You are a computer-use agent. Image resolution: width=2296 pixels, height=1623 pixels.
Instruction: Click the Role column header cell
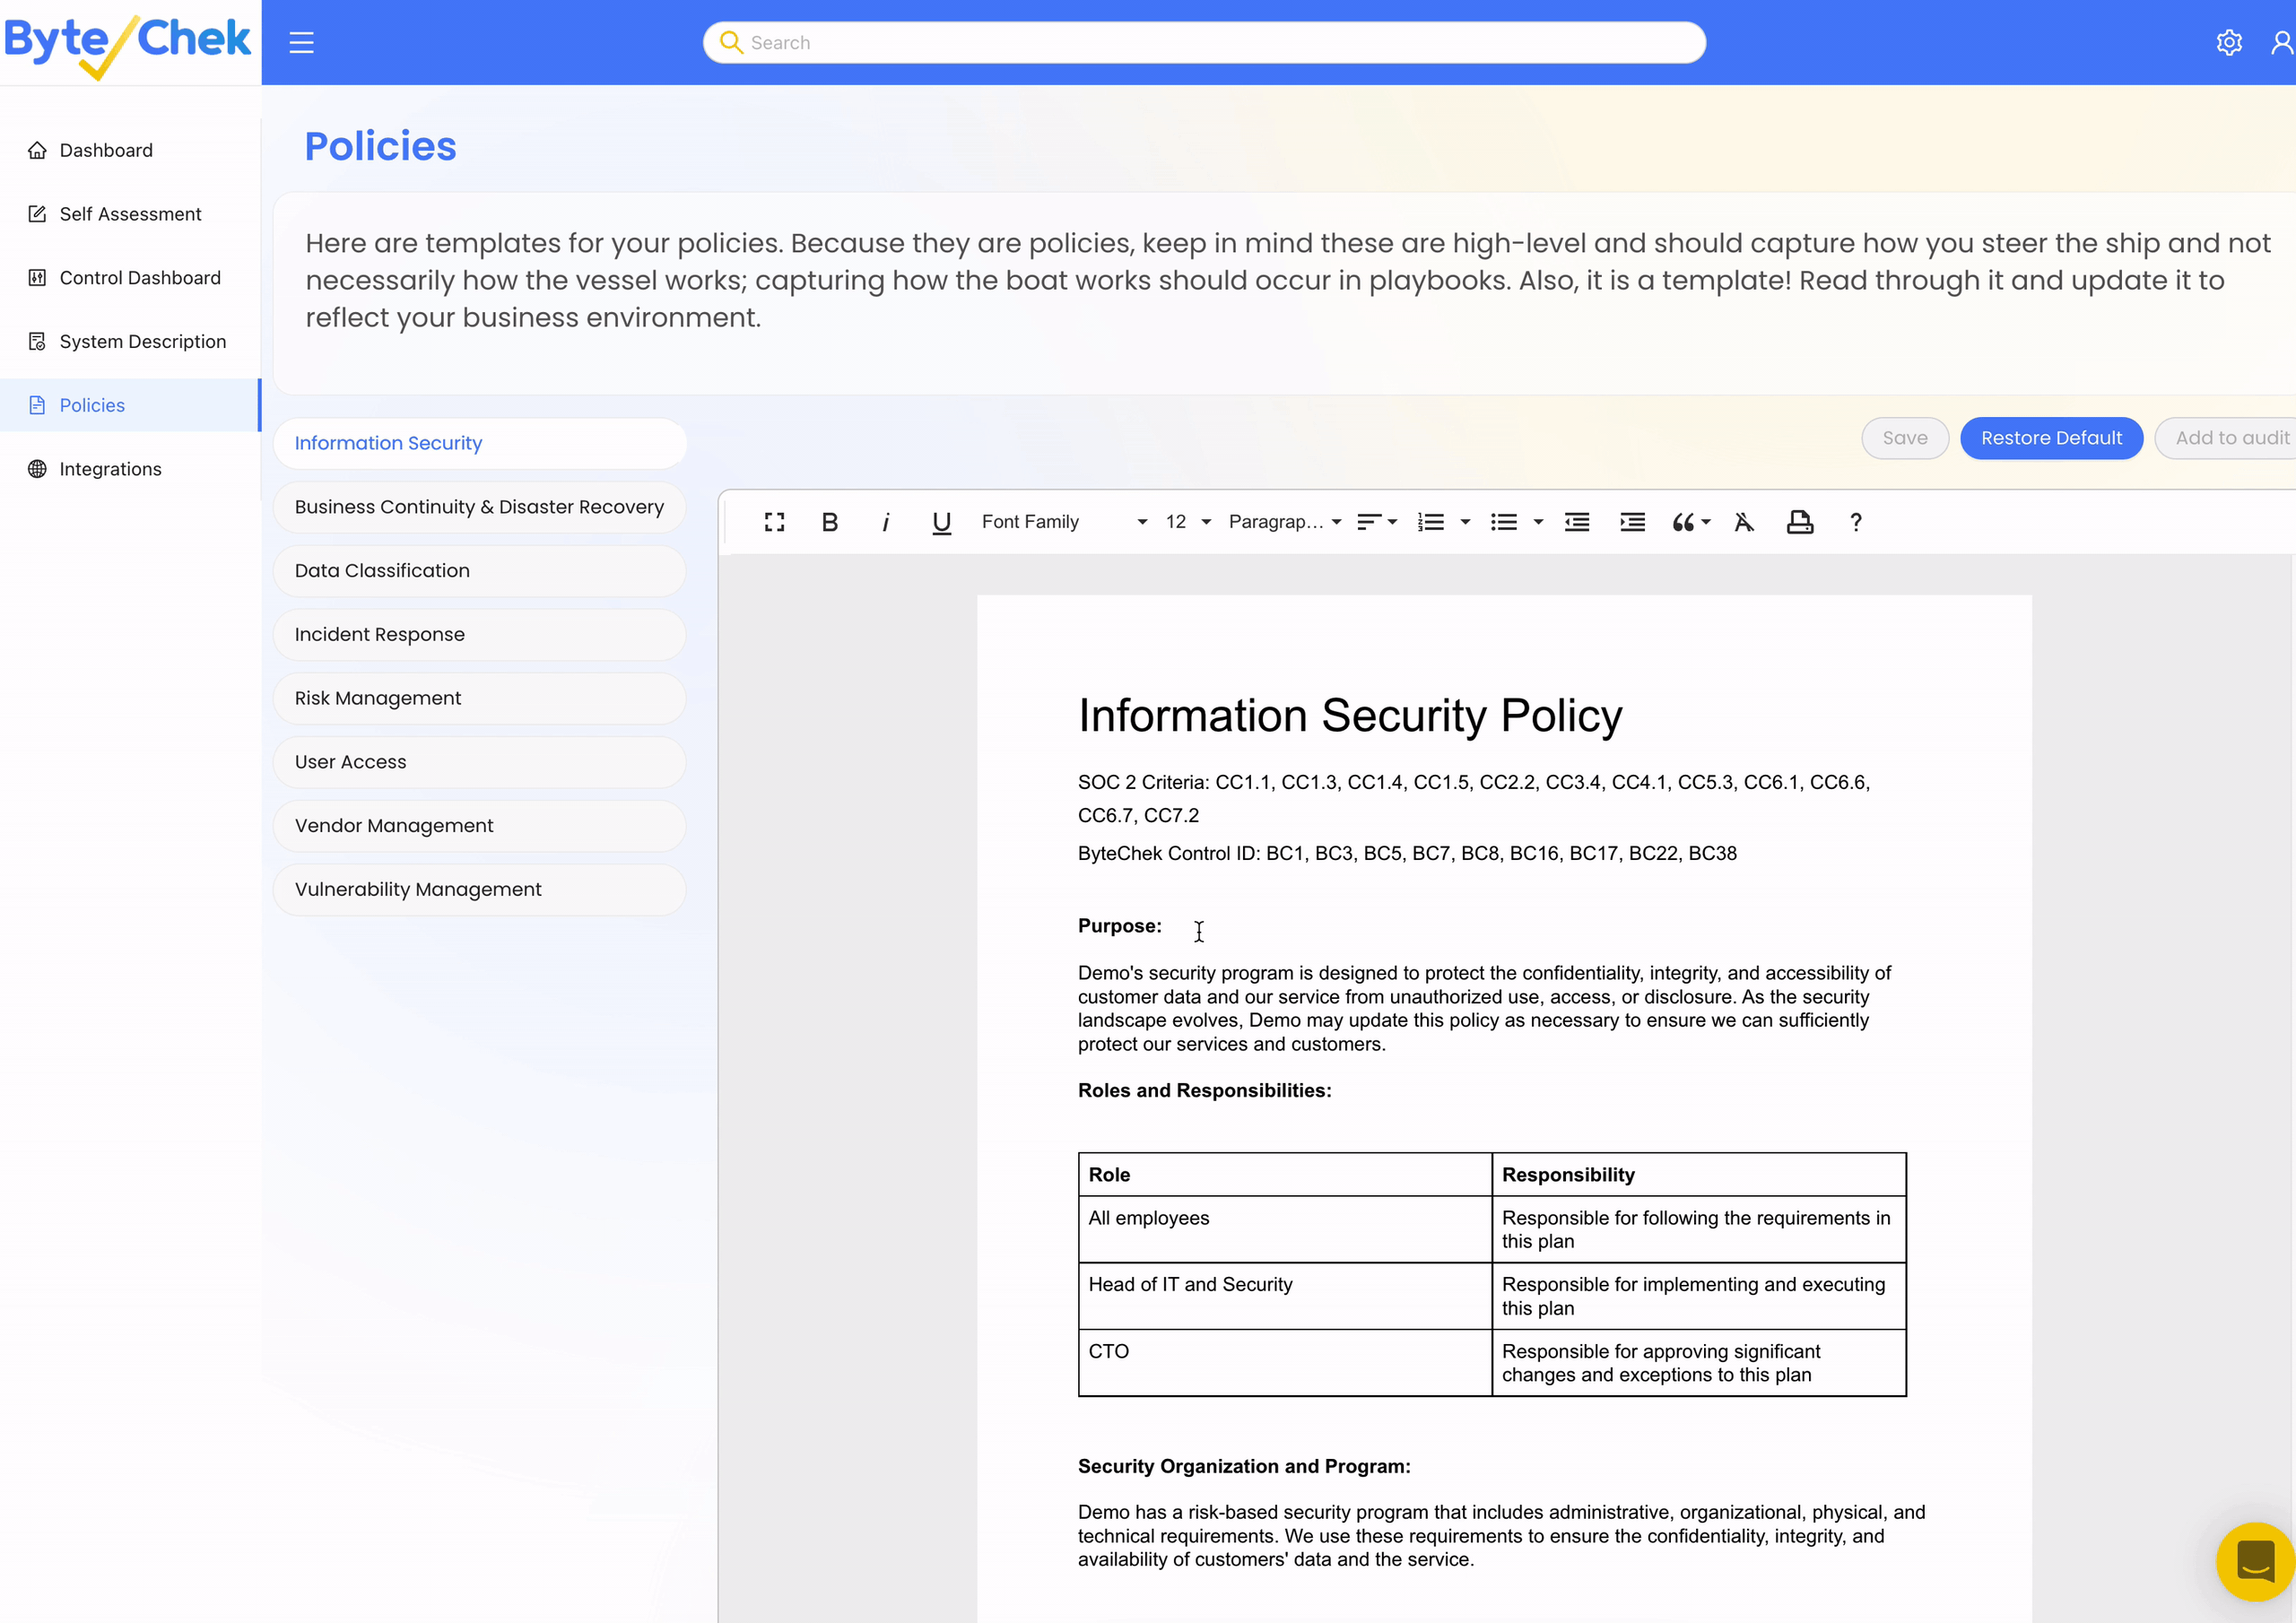pyautogui.click(x=1285, y=1175)
